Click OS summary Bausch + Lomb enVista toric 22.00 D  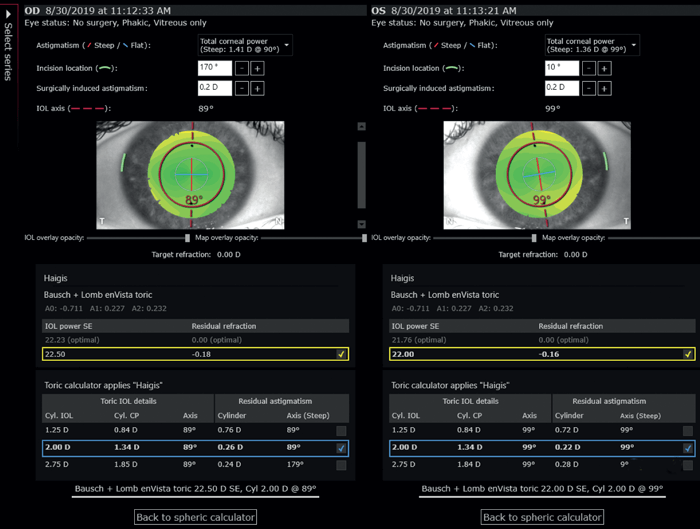[542, 489]
